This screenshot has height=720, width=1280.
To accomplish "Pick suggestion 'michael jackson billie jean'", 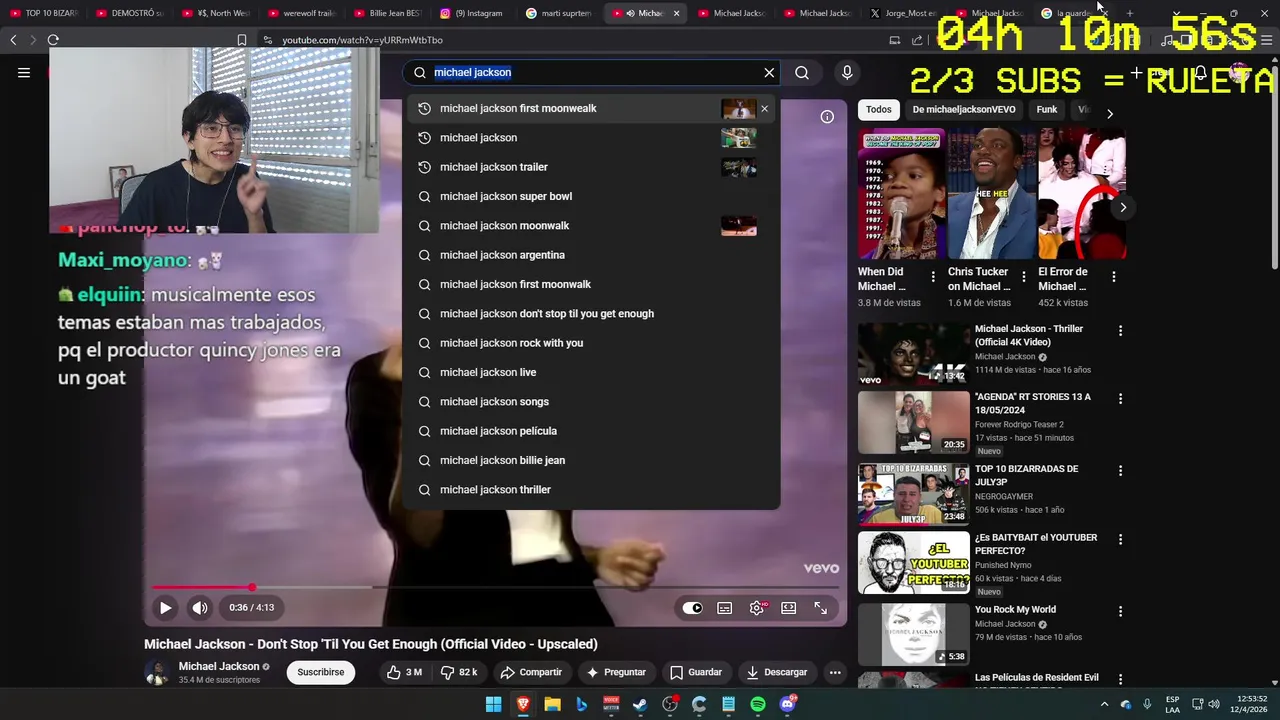I will coord(591,460).
